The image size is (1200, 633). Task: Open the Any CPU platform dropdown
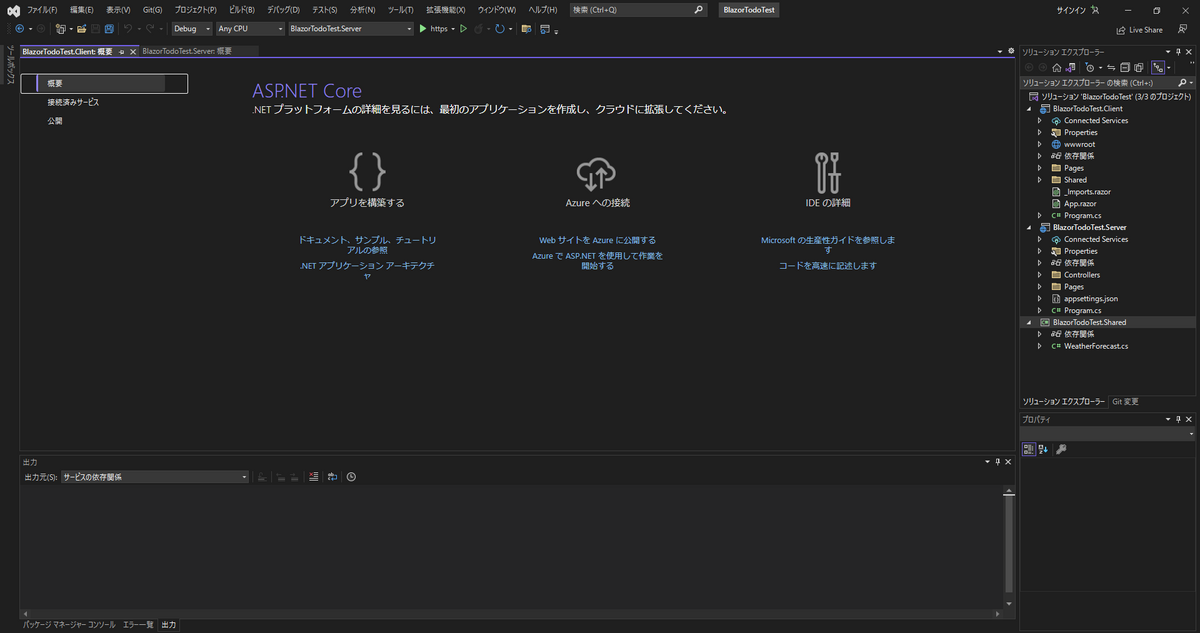point(250,29)
